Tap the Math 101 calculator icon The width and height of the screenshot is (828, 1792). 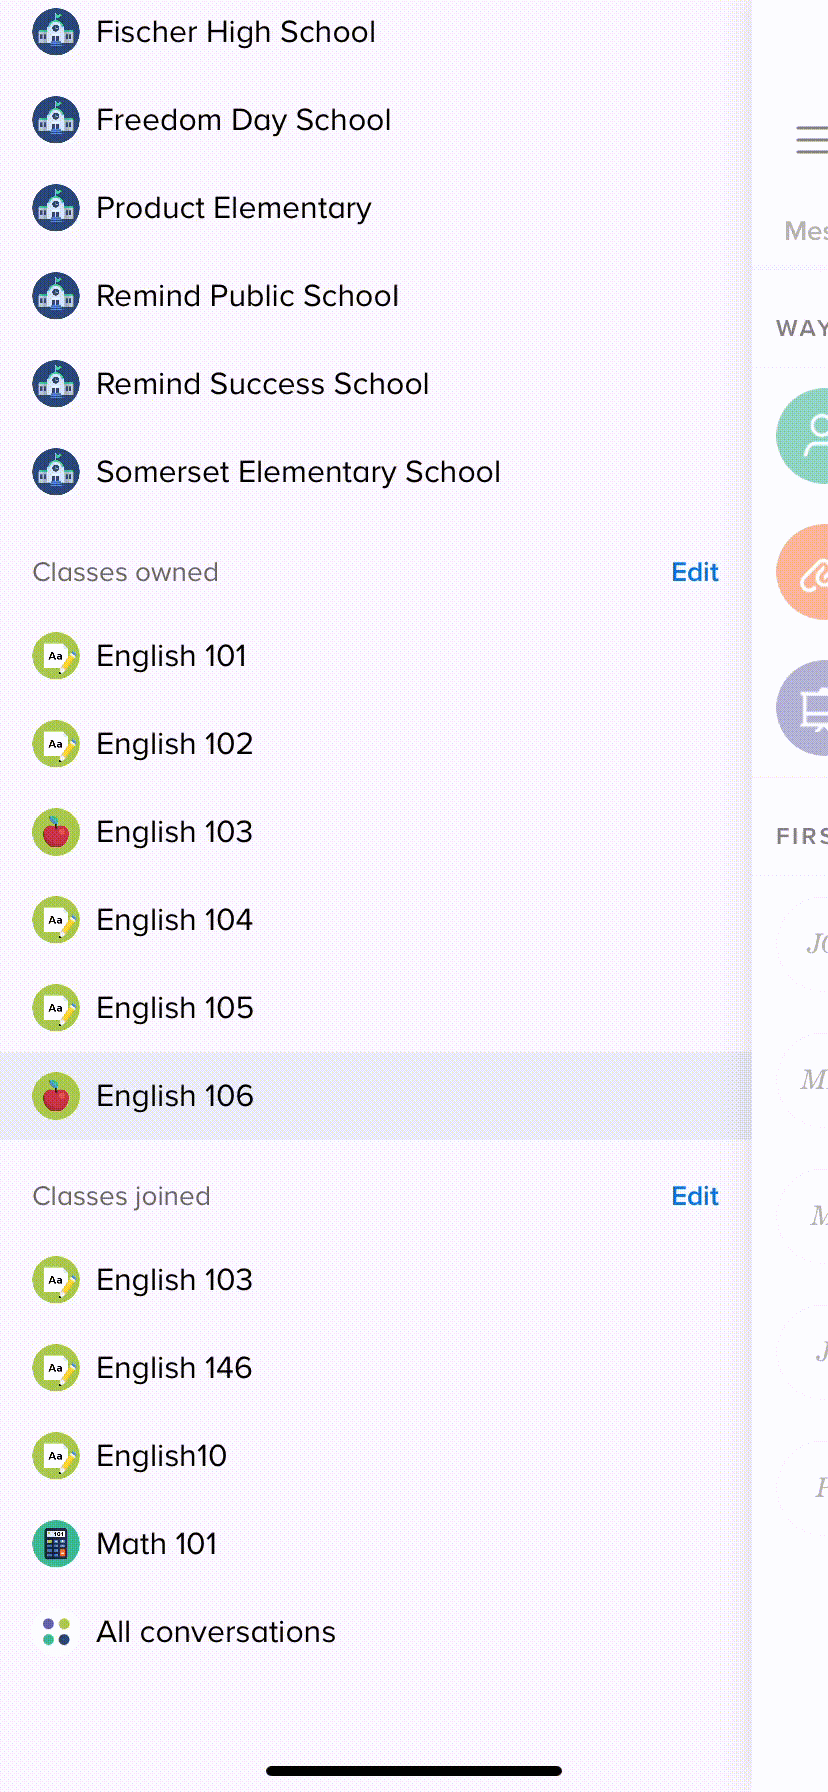56,1544
